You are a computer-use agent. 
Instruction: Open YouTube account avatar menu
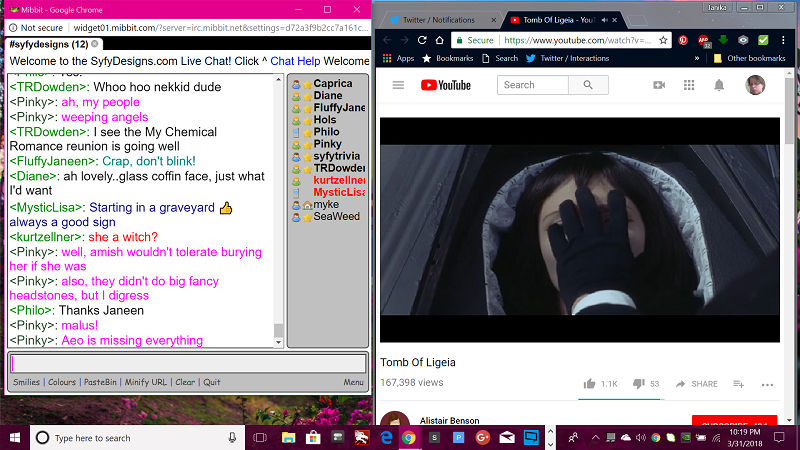755,85
